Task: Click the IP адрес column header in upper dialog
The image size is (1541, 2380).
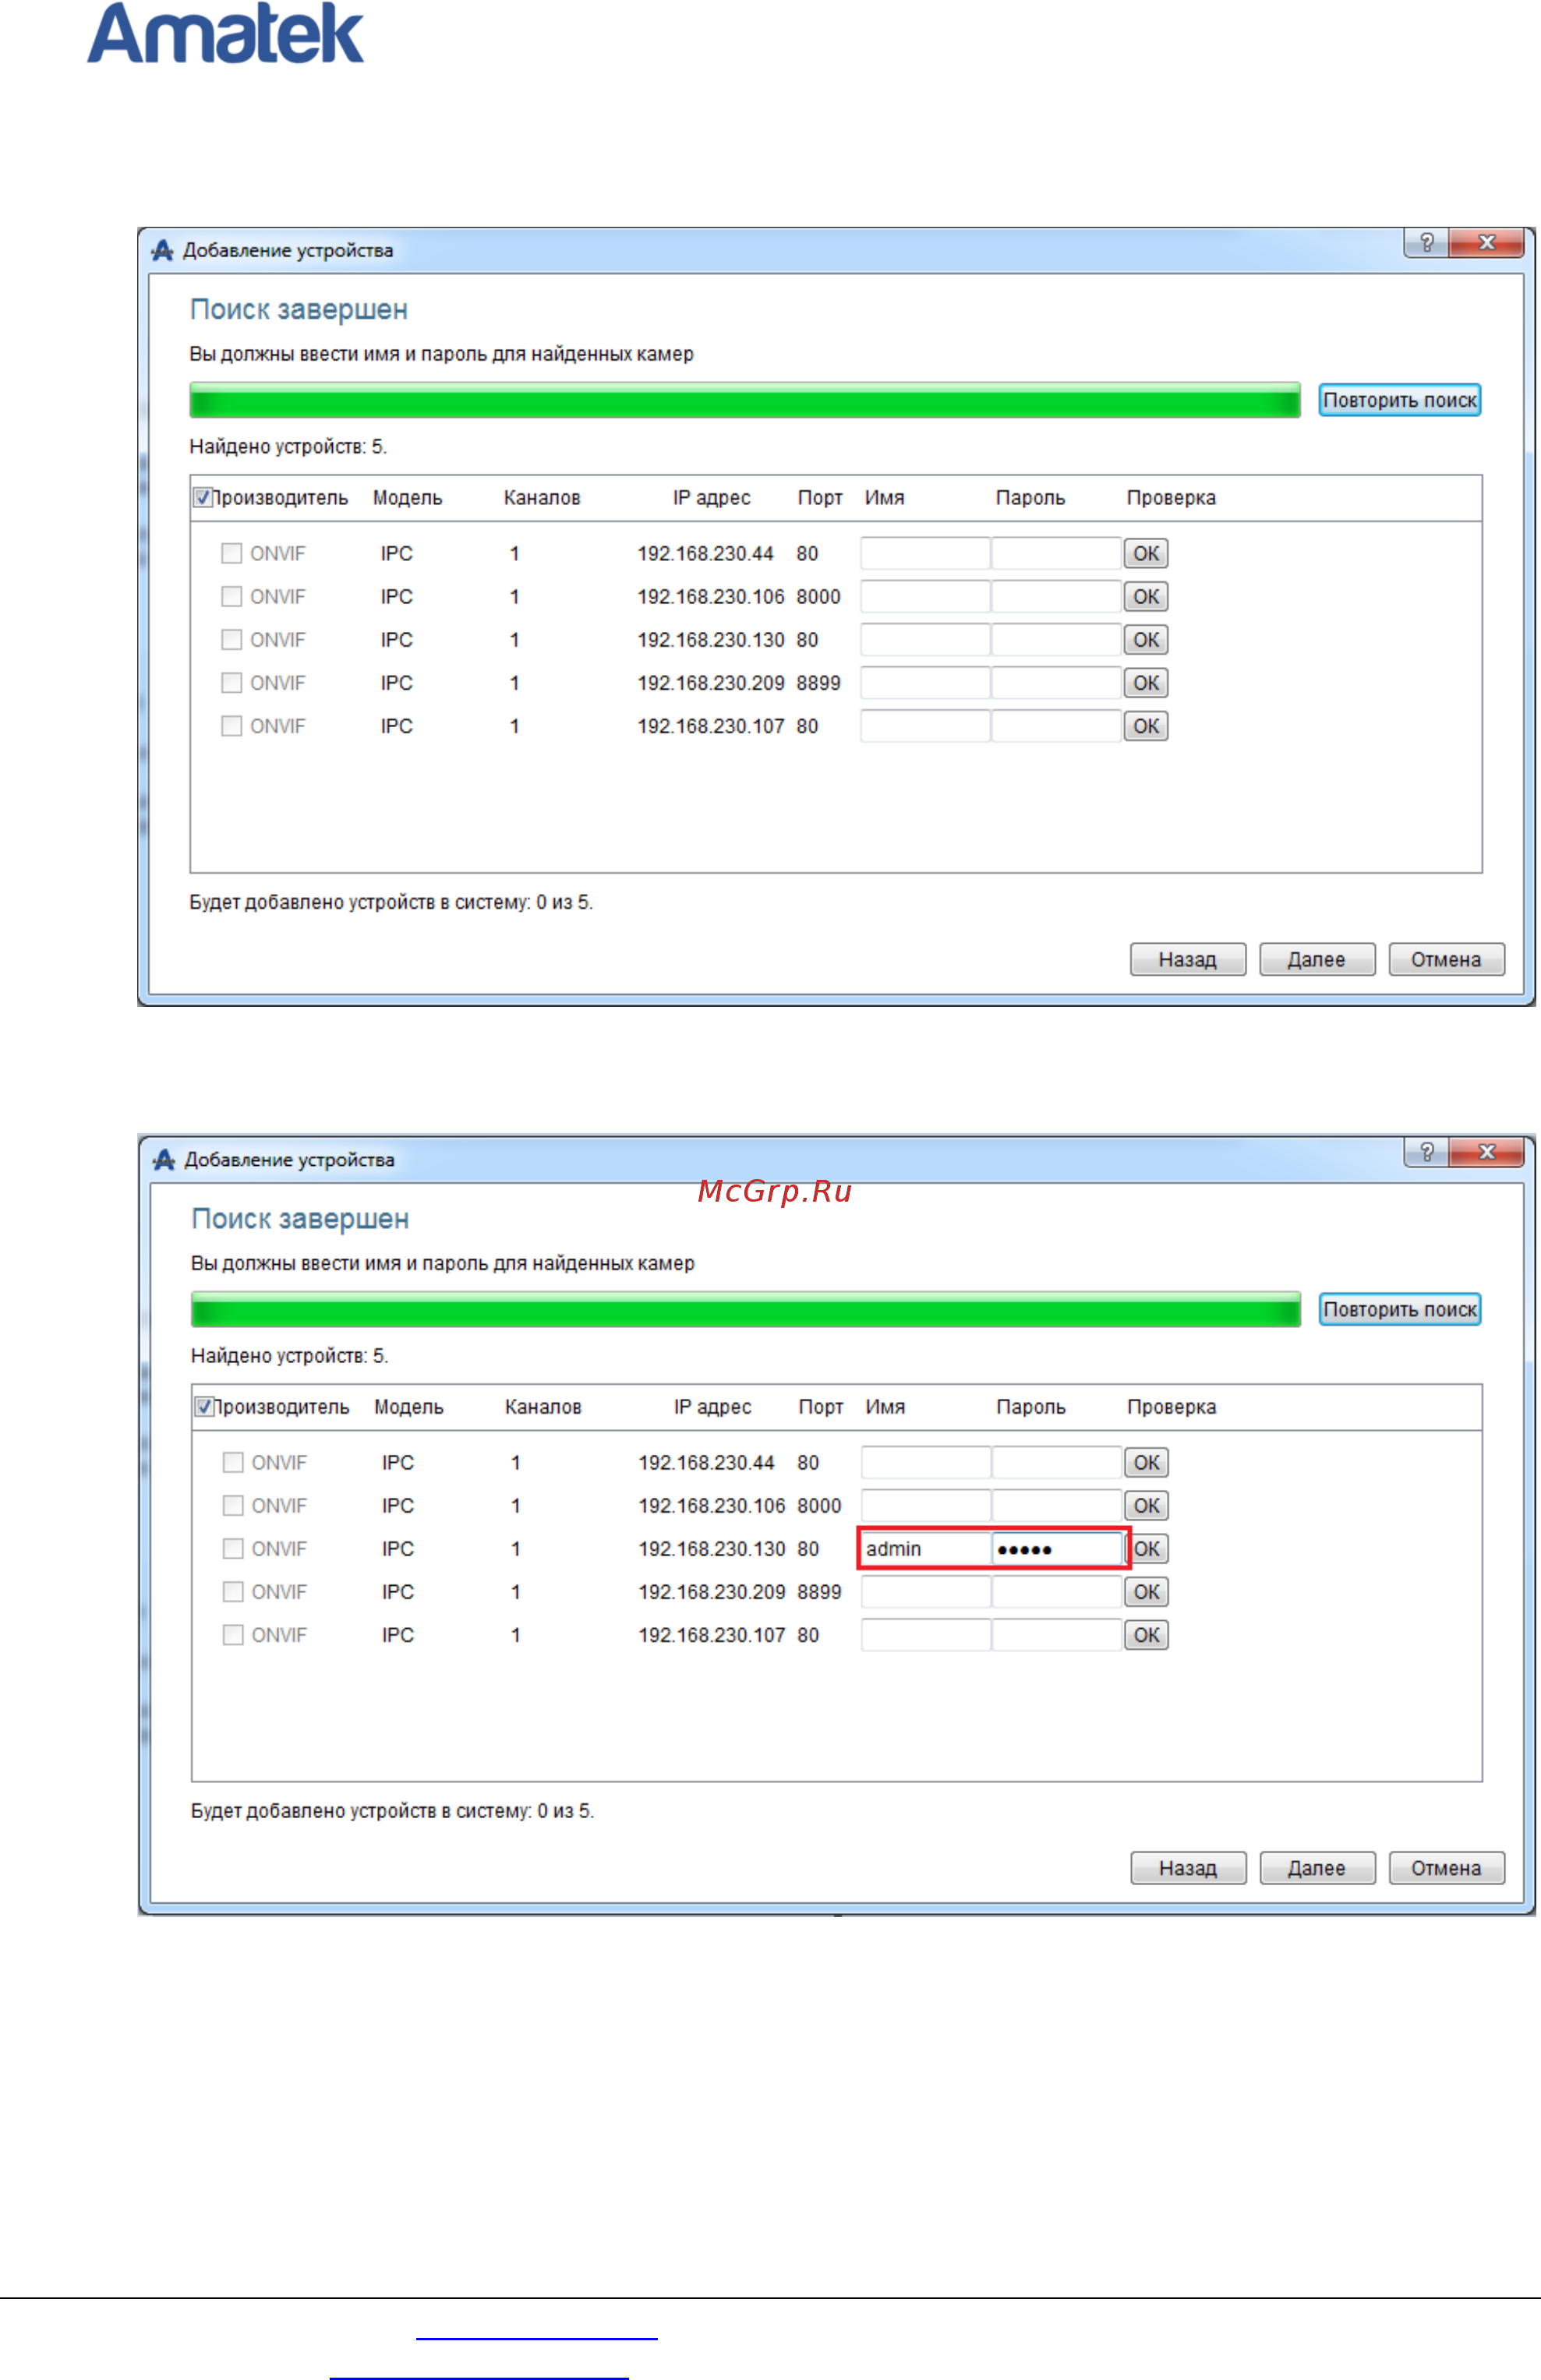Action: click(711, 497)
